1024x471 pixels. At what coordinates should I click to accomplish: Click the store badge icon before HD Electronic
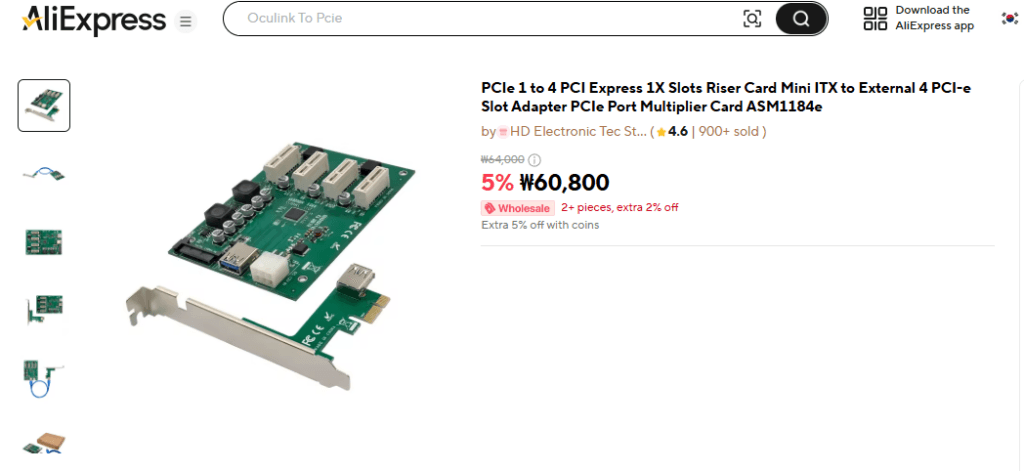[503, 132]
